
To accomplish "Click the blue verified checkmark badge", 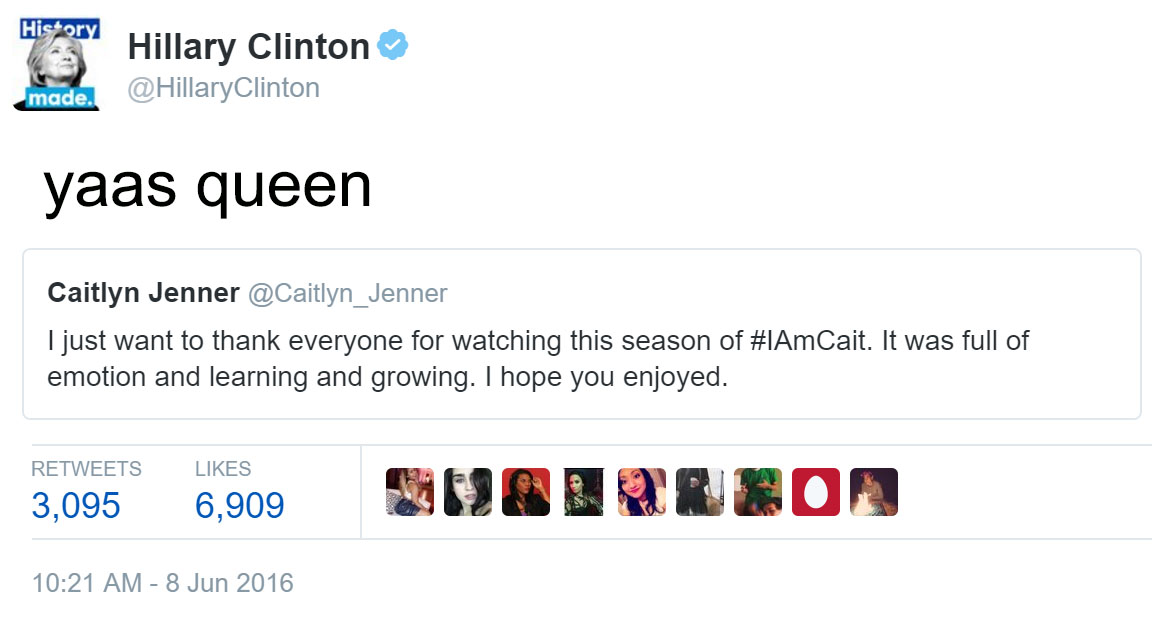I will (392, 46).
